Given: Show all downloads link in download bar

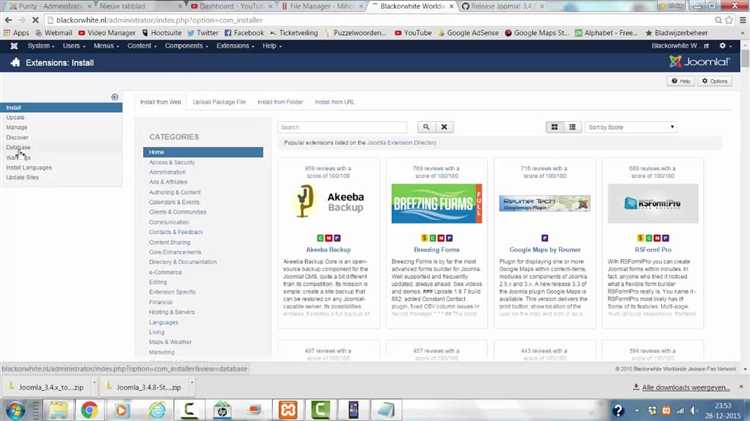Looking at the screenshot, I should click(x=685, y=387).
